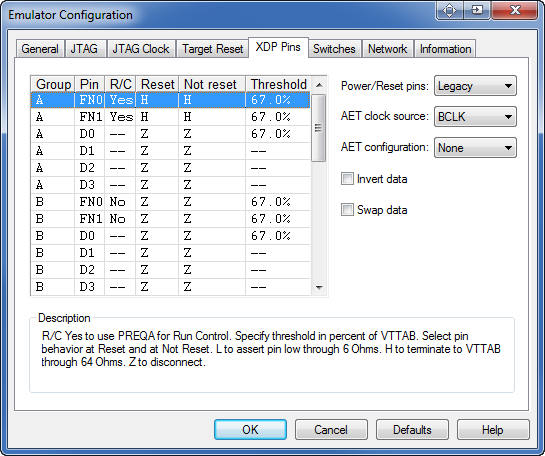Click the pin table vertical scrollbar thumb
Viewport: 545px width, 456px height.
point(318,128)
